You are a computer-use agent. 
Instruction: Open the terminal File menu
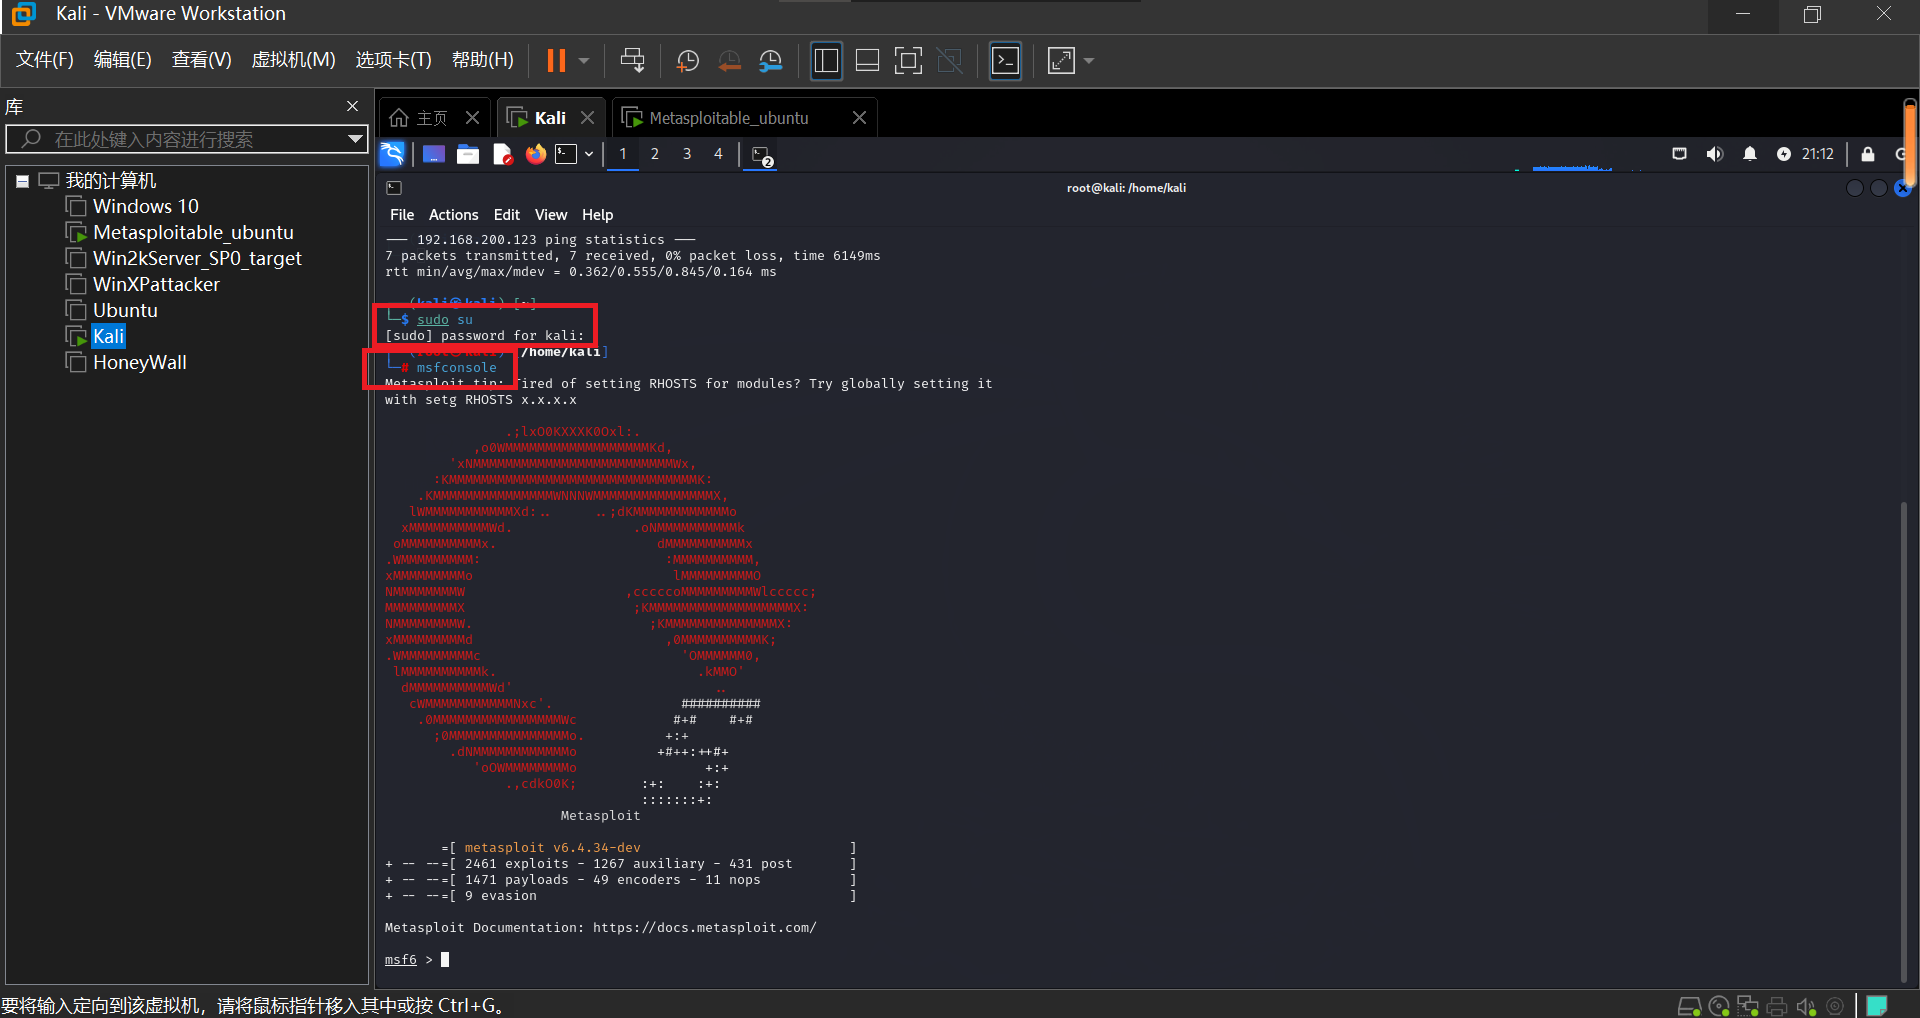[402, 215]
